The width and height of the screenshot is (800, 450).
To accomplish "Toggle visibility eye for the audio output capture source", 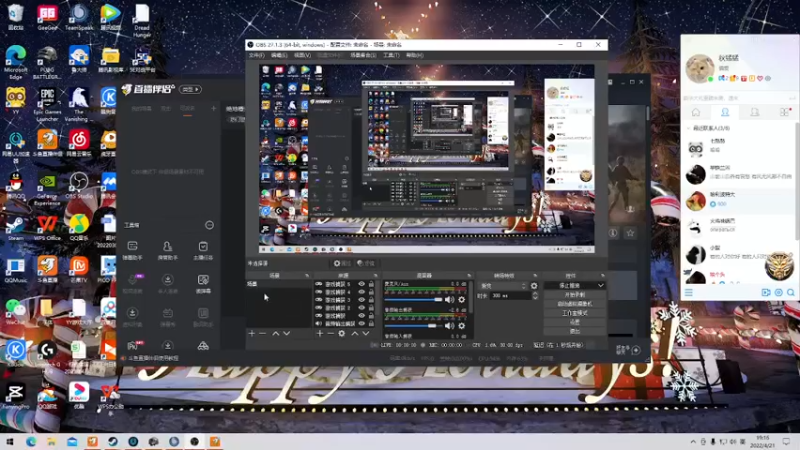I will [362, 323].
